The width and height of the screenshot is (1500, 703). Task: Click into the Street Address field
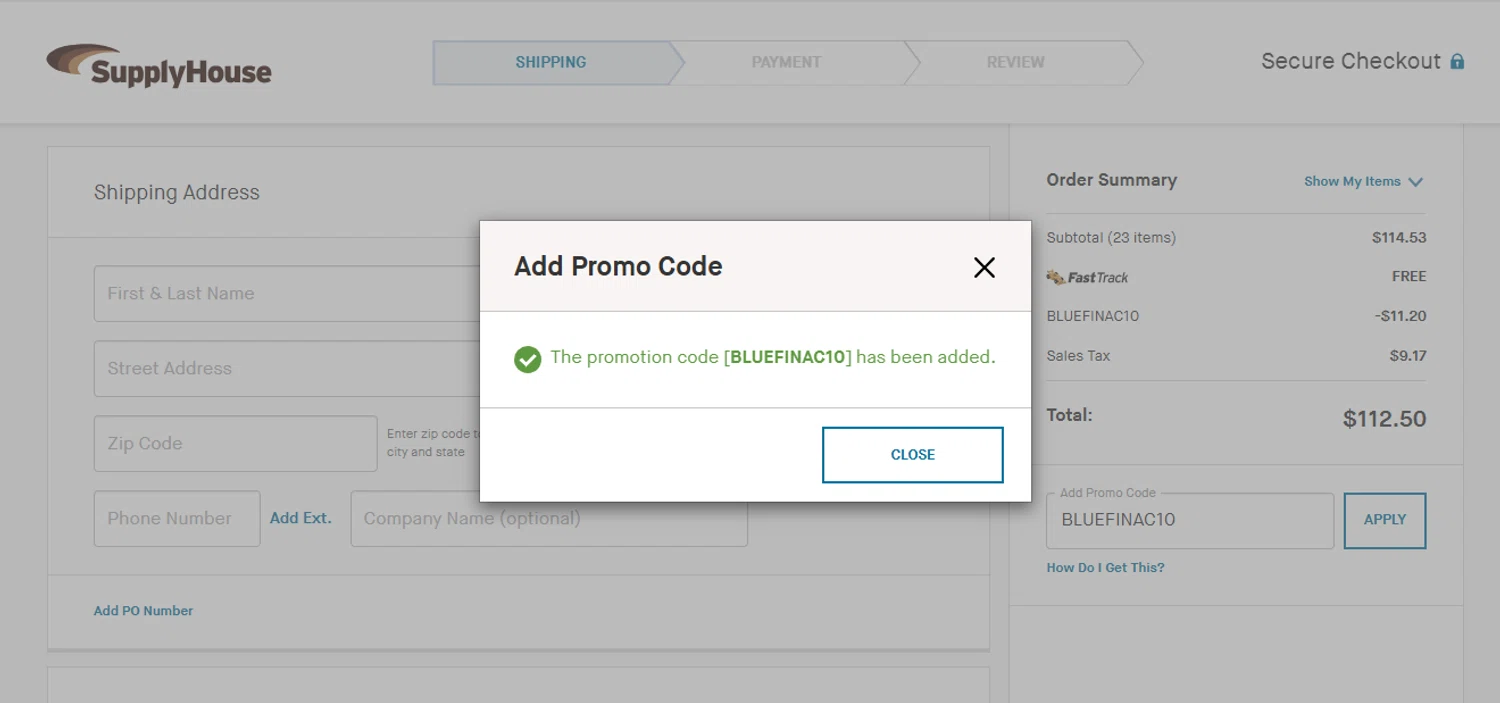click(287, 369)
